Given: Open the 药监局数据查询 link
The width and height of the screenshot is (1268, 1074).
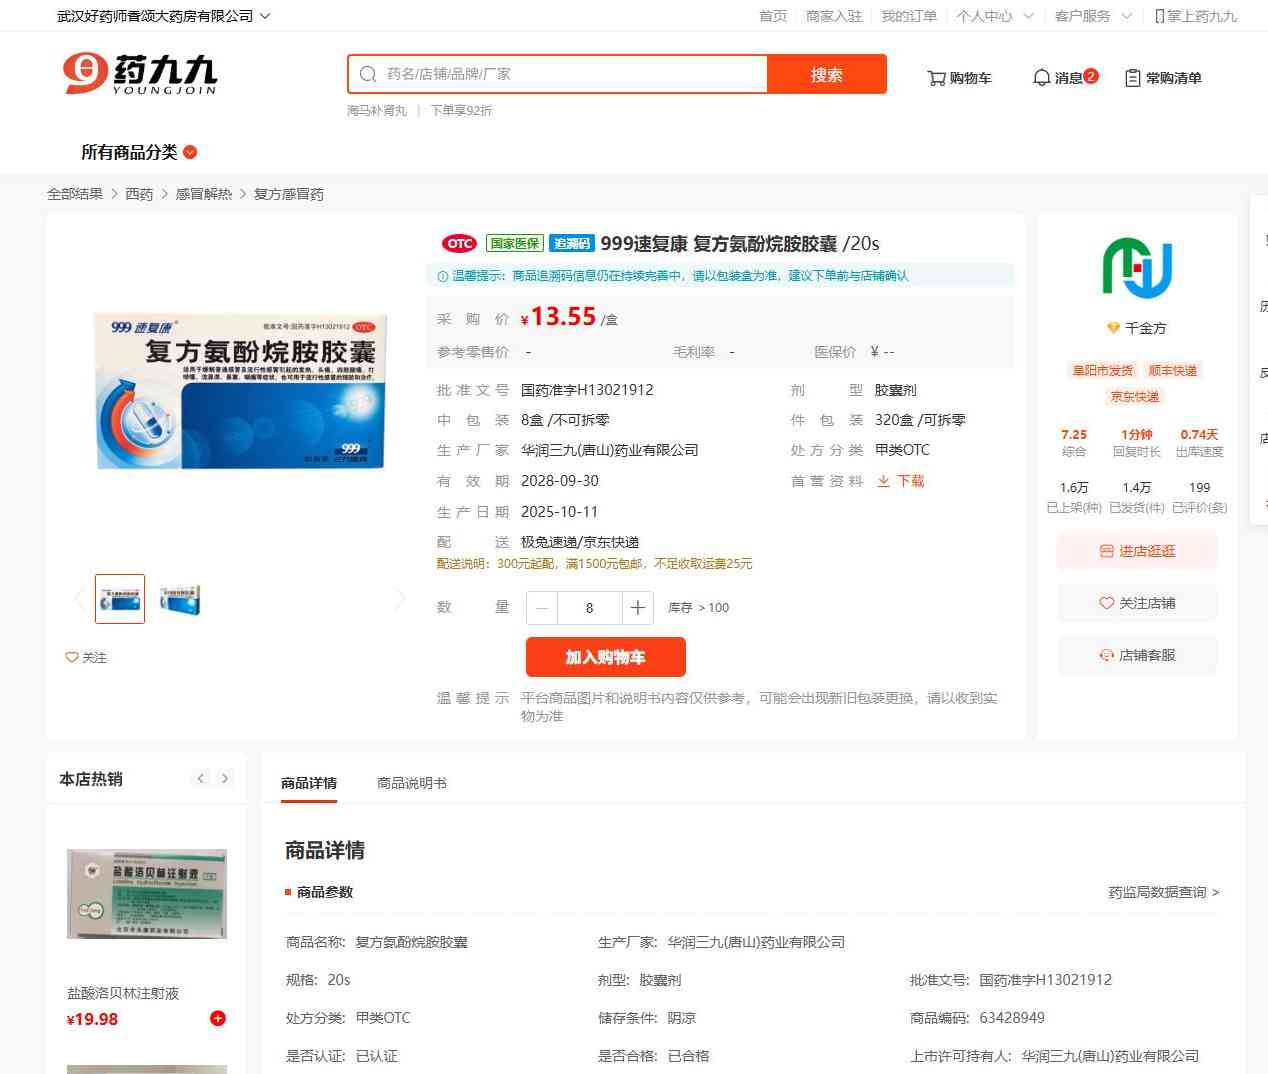Looking at the screenshot, I should coord(1163,892).
